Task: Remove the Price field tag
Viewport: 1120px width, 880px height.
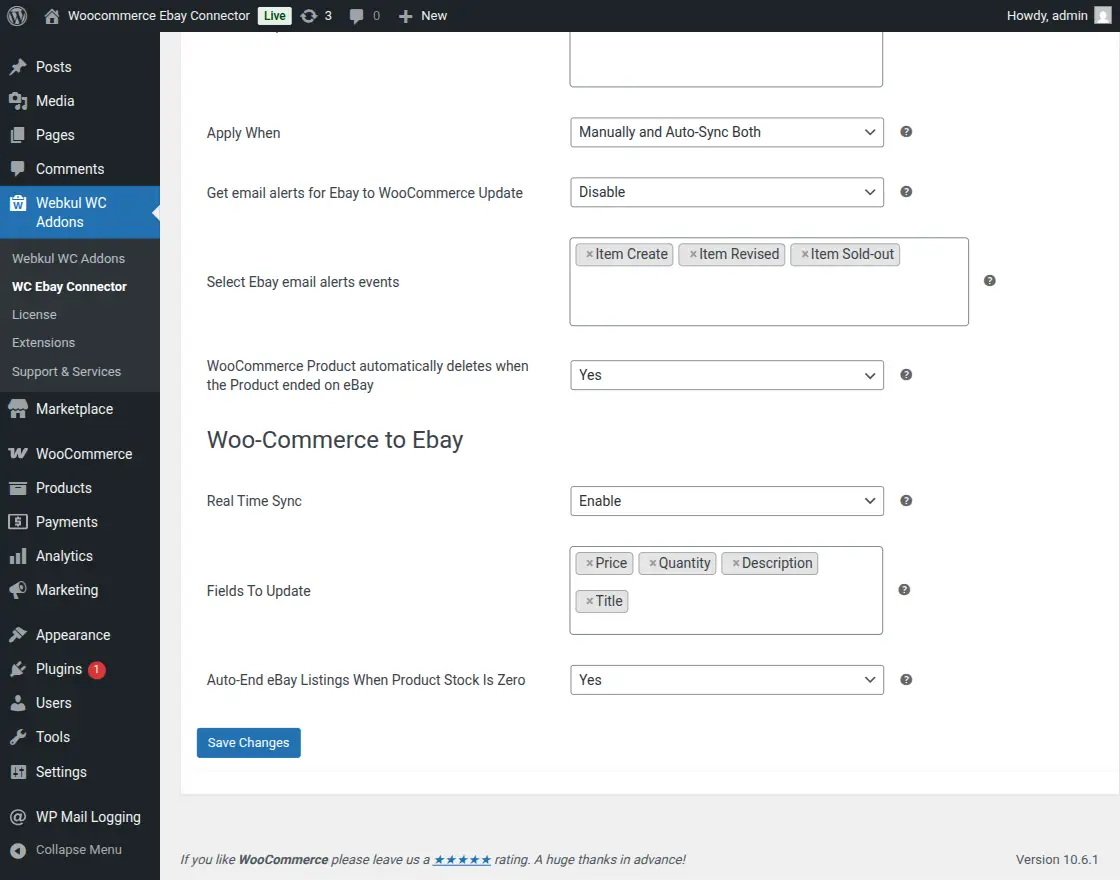Action: [x=589, y=564]
